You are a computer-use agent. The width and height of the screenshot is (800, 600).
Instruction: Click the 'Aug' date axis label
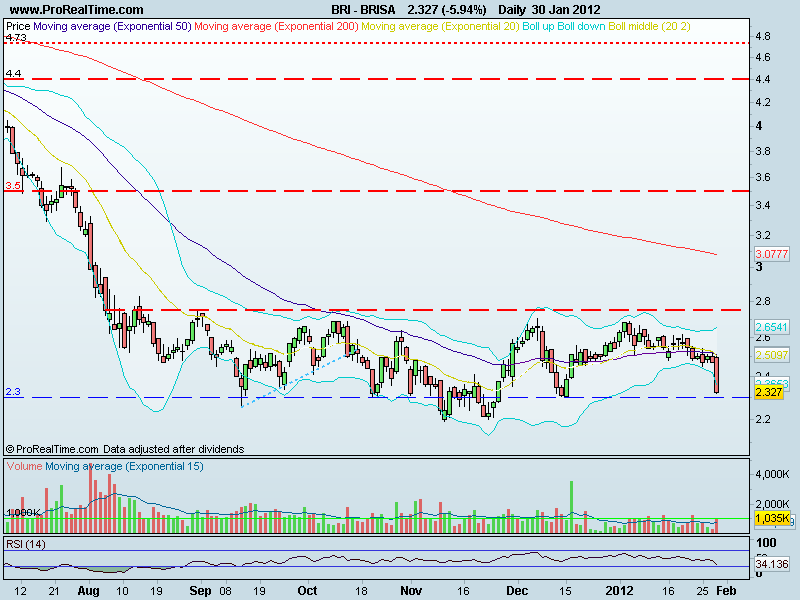[88, 591]
